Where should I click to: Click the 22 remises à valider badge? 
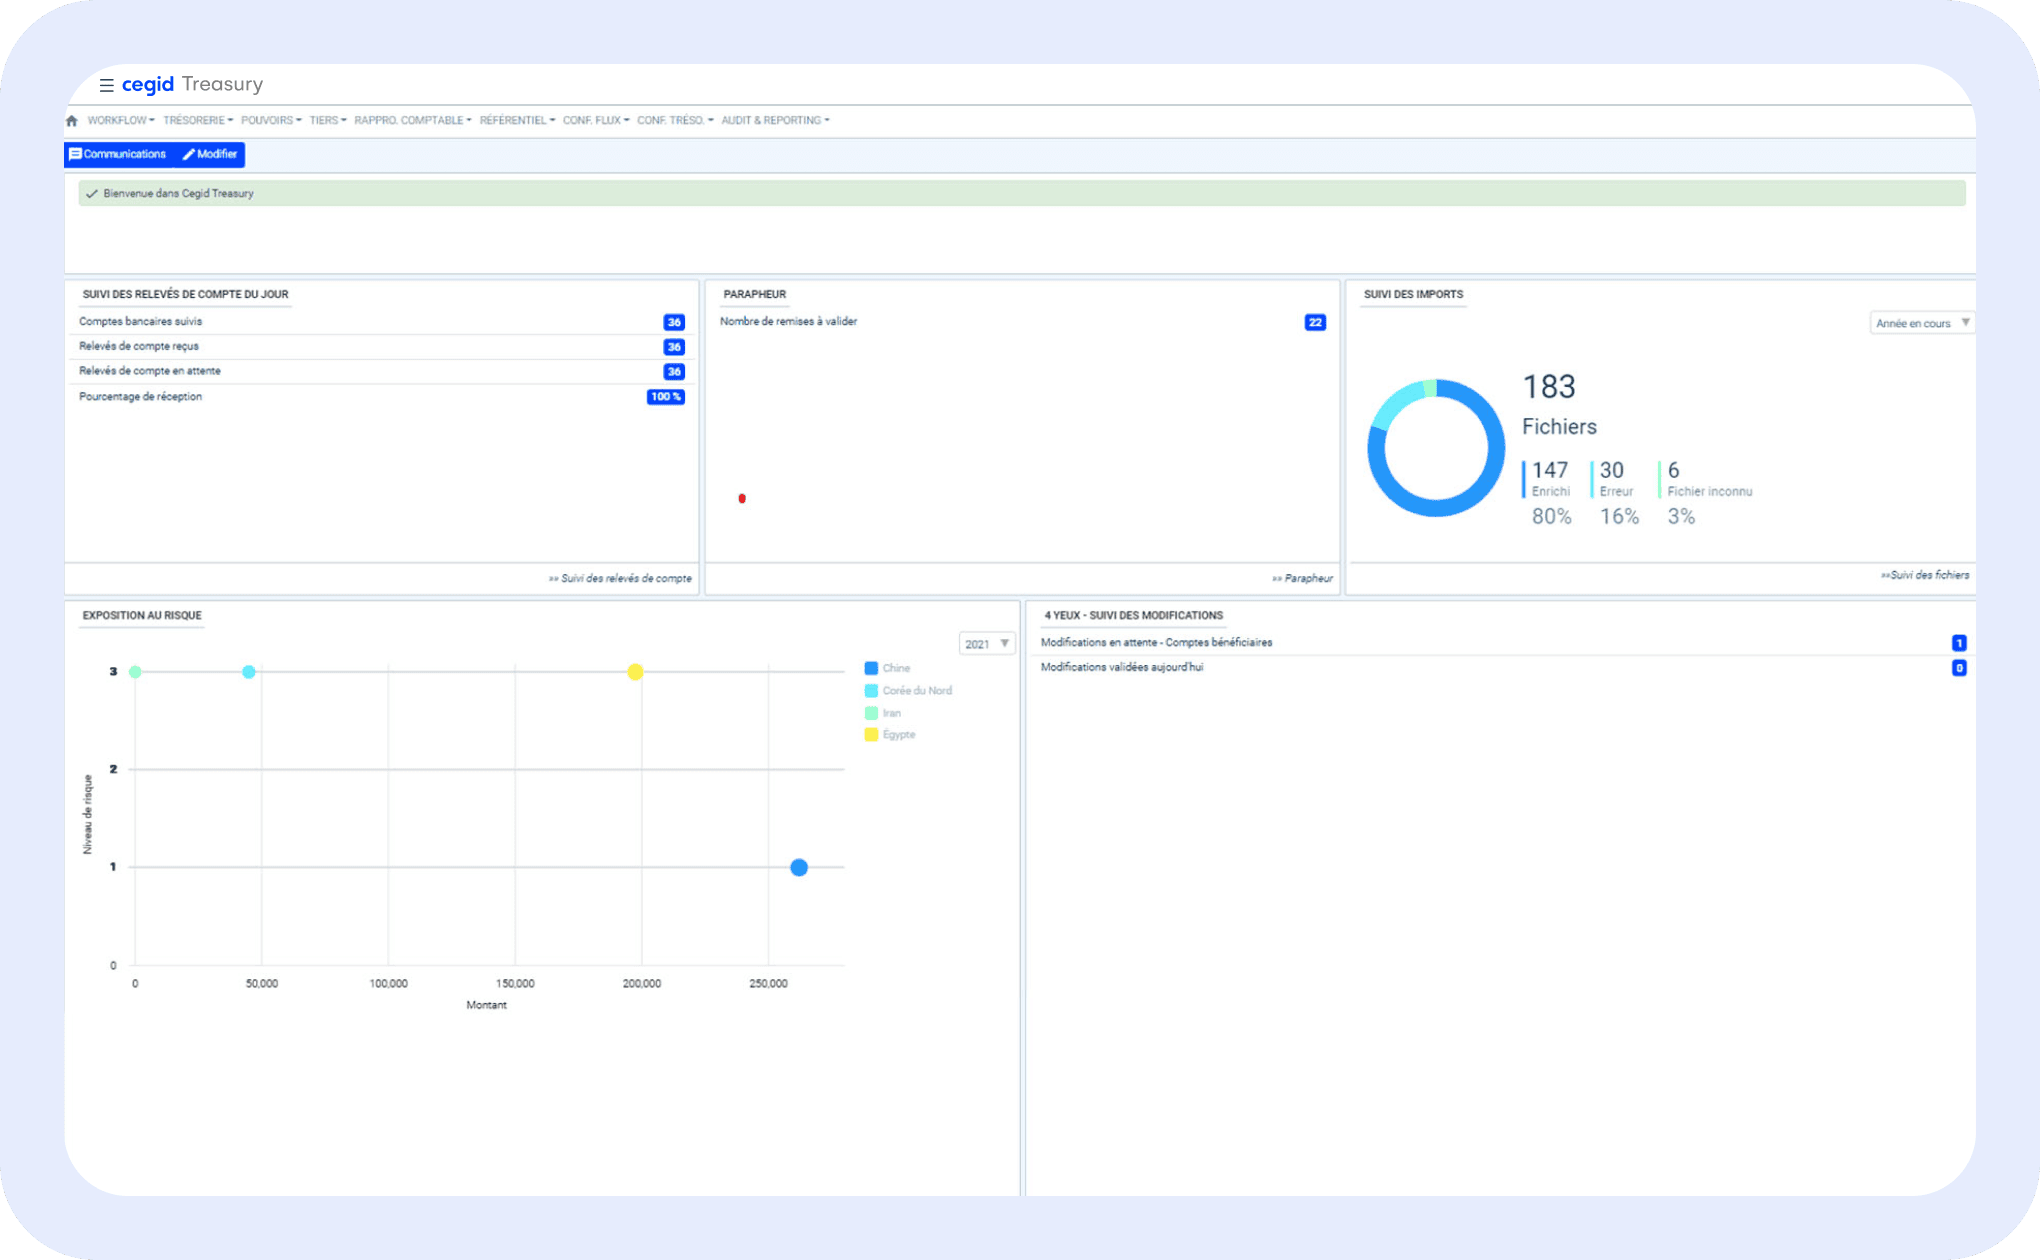point(1315,322)
